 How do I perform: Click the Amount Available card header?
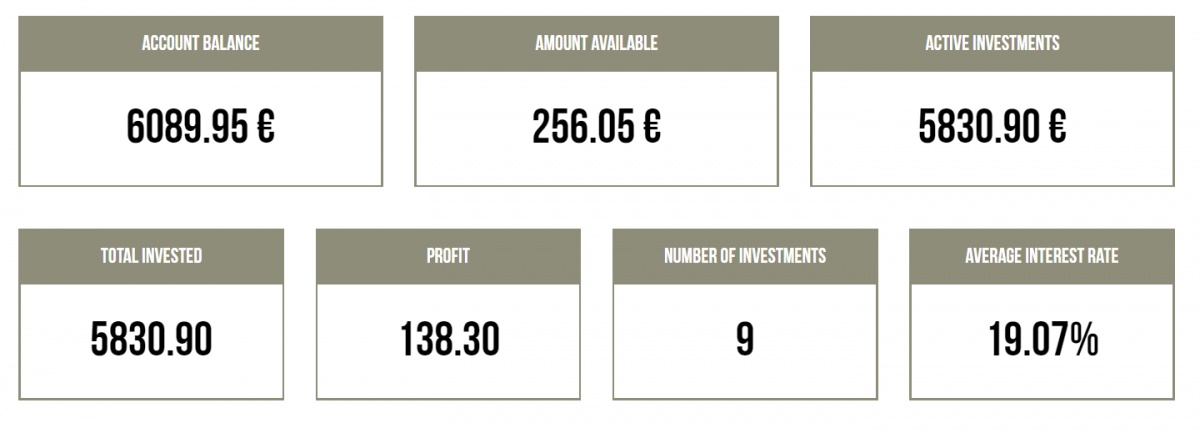596,43
